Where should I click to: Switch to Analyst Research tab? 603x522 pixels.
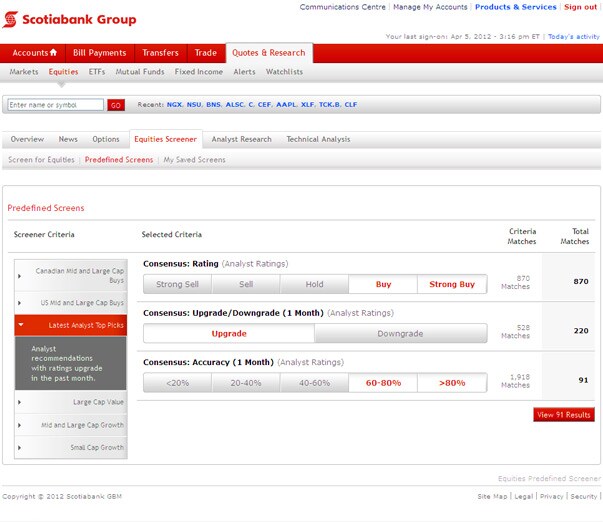tap(242, 139)
